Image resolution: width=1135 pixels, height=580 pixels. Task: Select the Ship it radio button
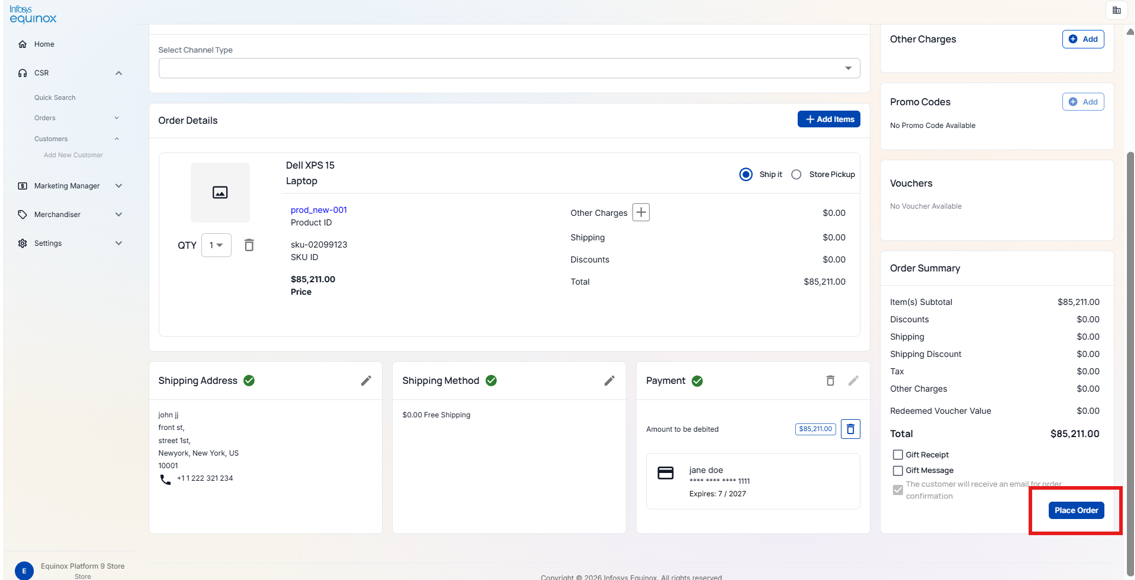click(746, 175)
